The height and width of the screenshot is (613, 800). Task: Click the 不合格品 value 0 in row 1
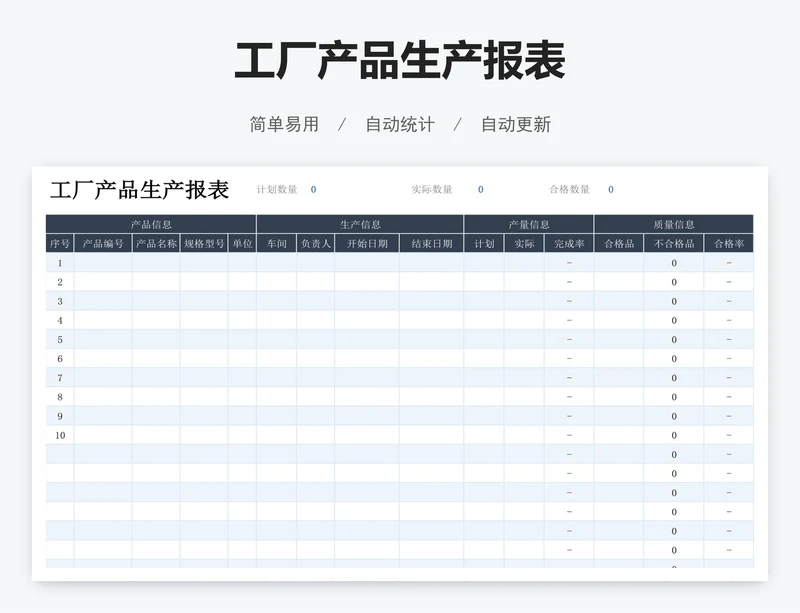(x=674, y=263)
